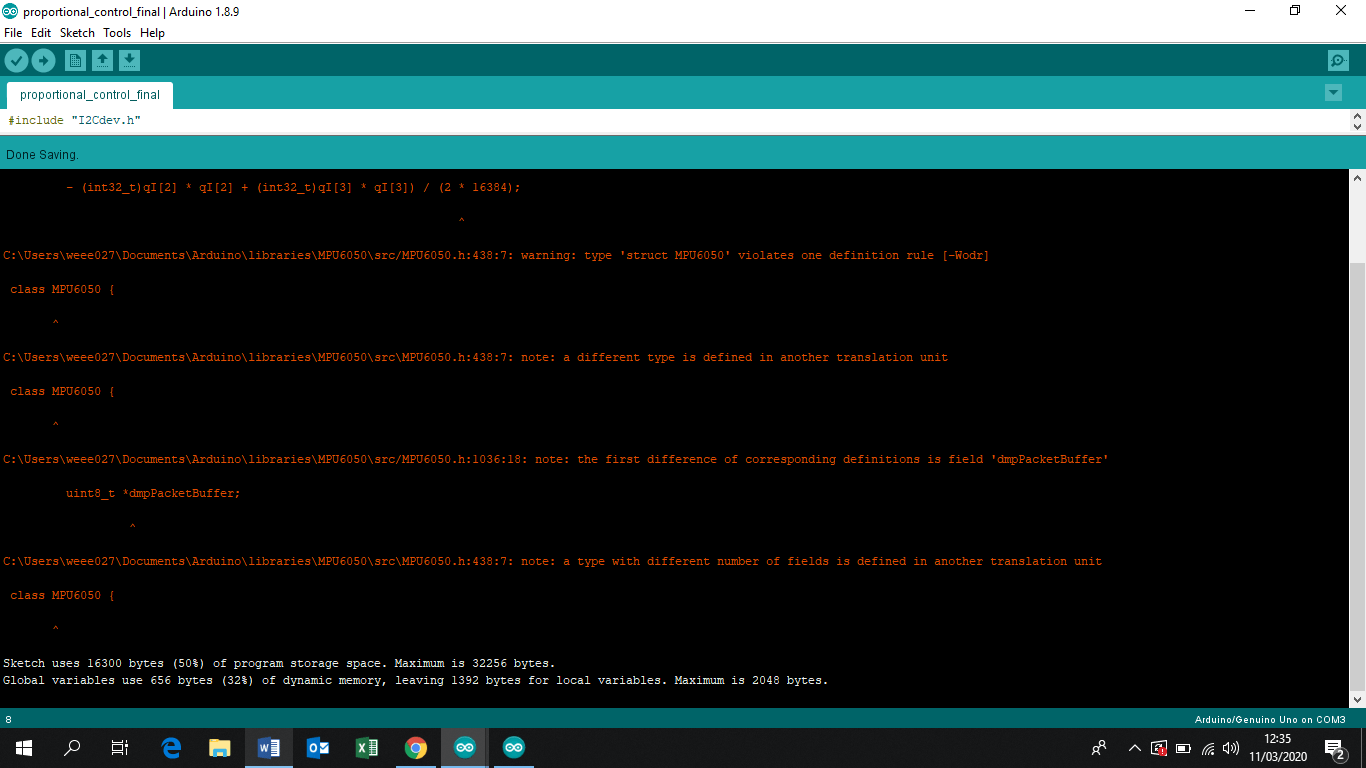Click the volume speaker tray icon

click(1231, 748)
